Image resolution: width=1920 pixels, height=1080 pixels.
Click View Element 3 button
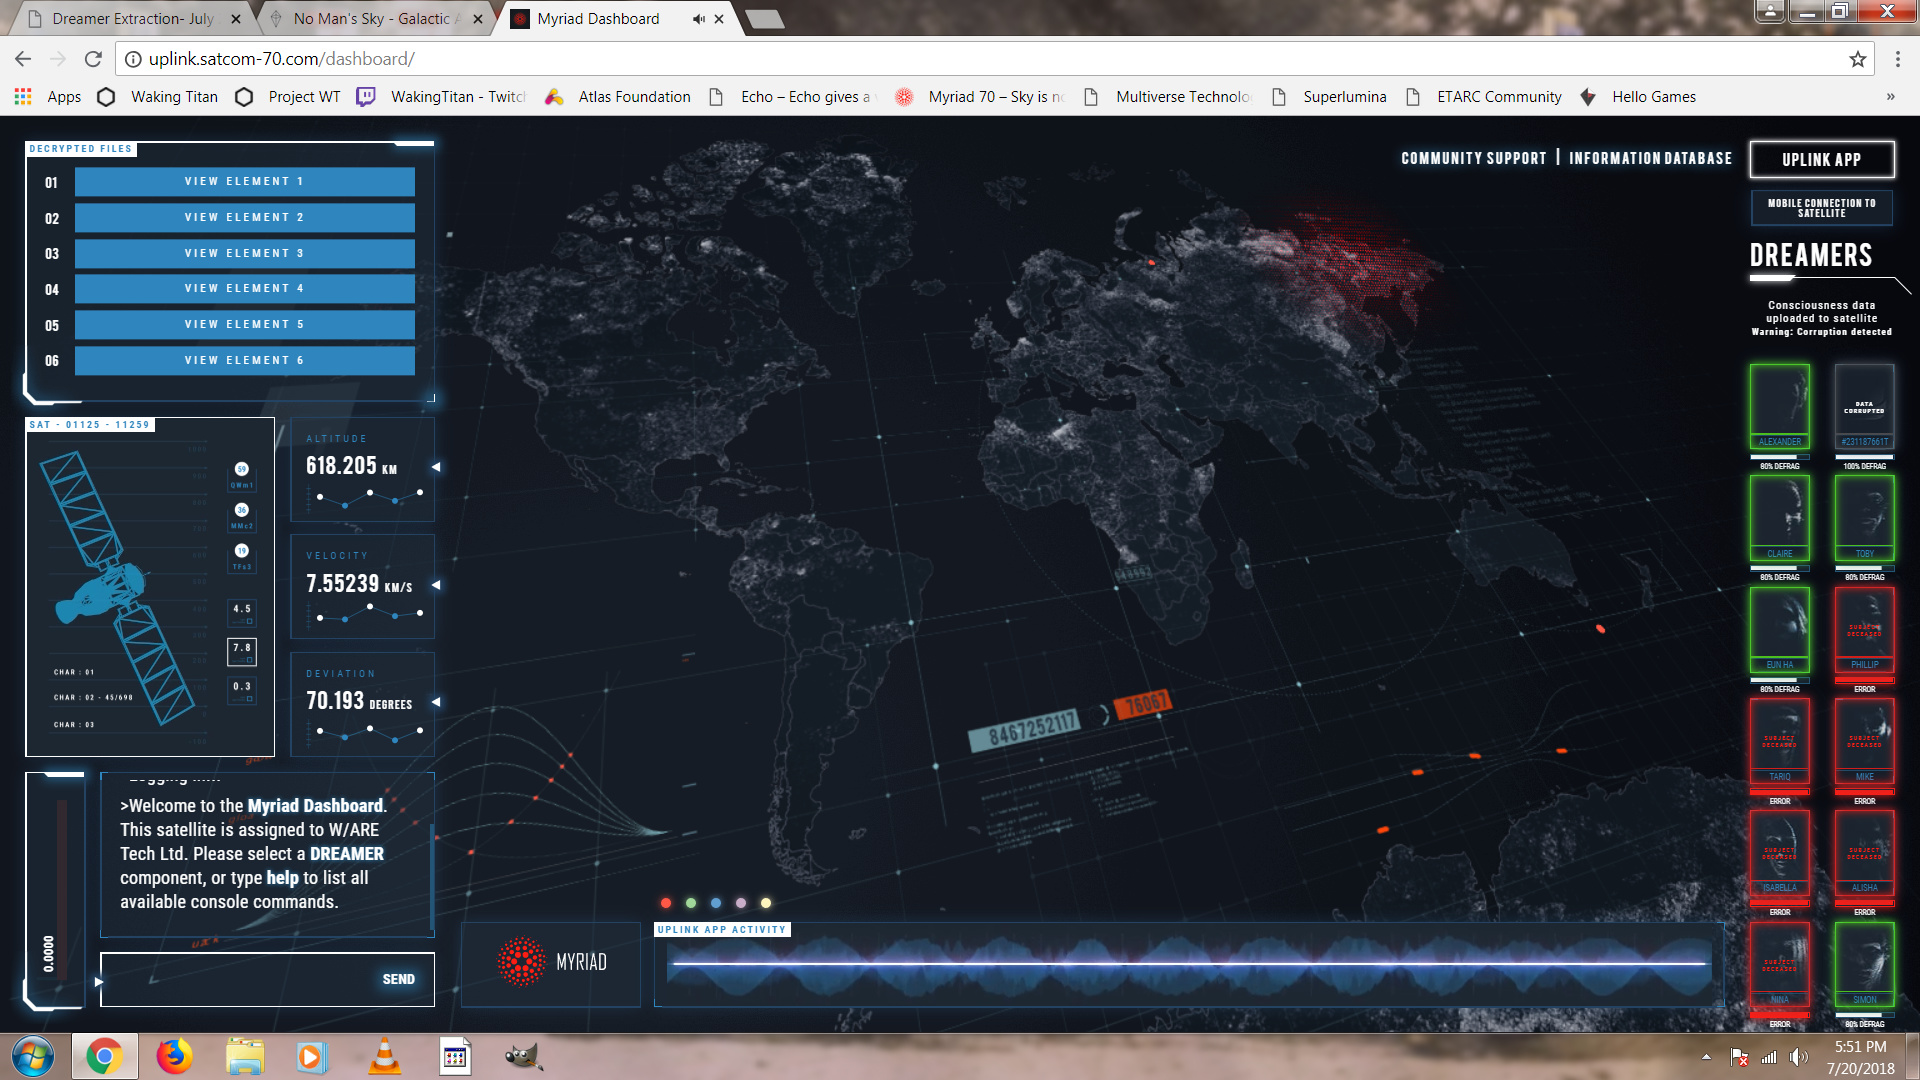(244, 253)
